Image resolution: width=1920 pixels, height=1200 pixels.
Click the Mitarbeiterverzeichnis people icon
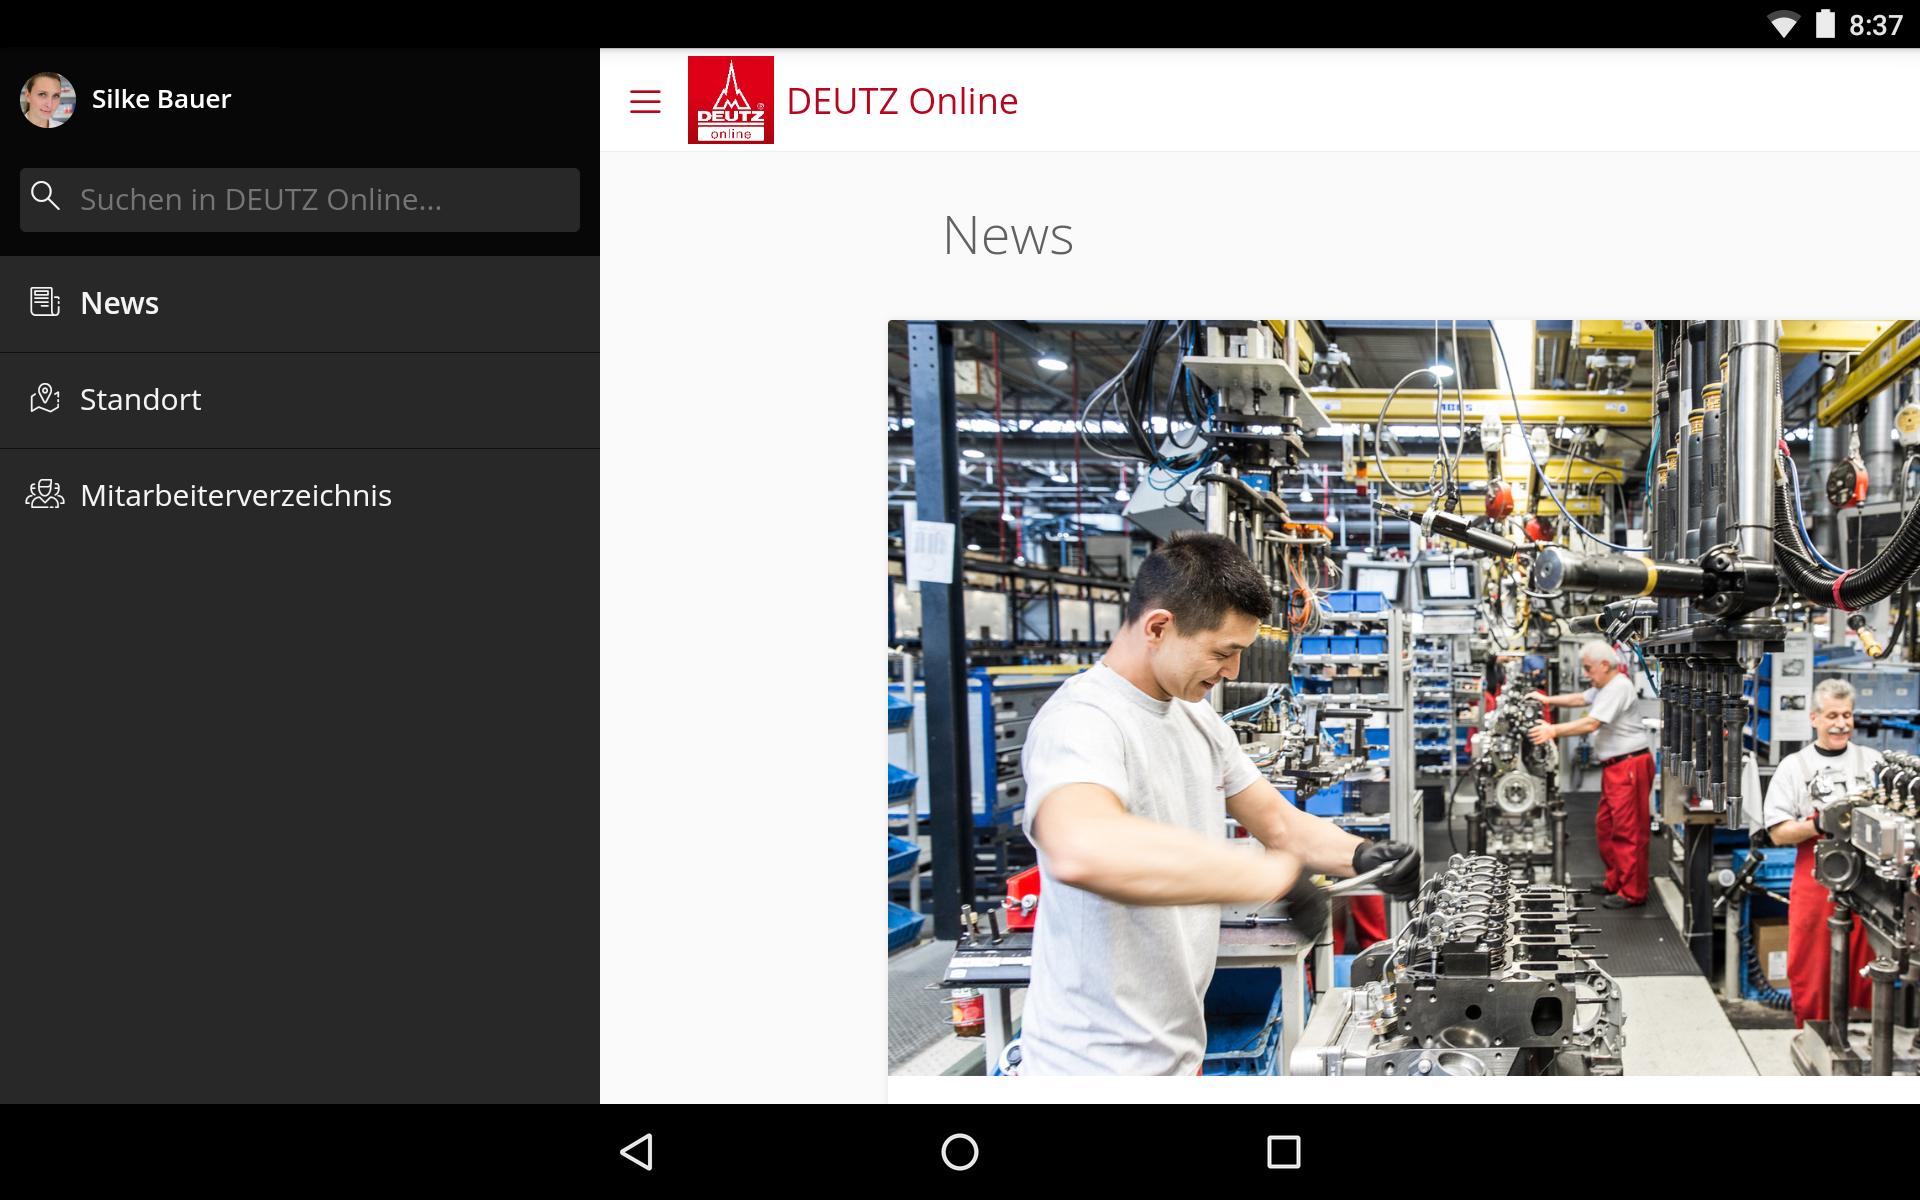point(45,494)
